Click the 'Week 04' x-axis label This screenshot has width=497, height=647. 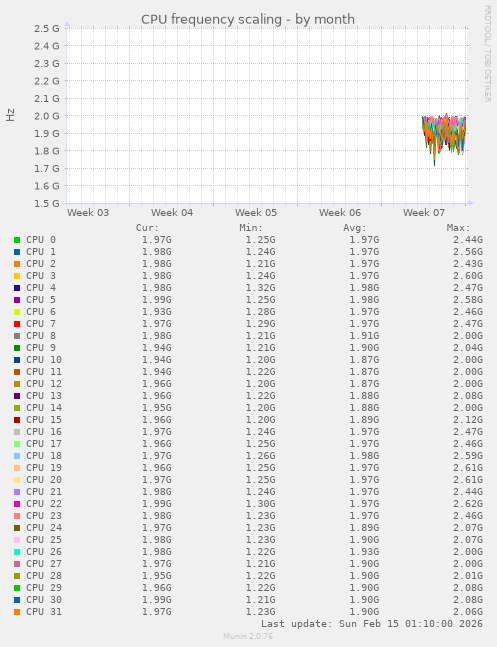pyautogui.click(x=172, y=213)
